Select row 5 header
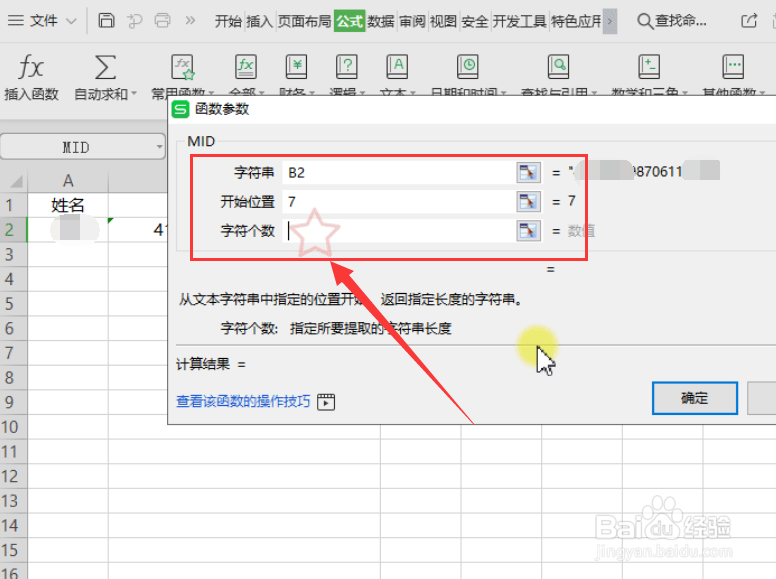This screenshot has width=776, height=579. pos(13,303)
